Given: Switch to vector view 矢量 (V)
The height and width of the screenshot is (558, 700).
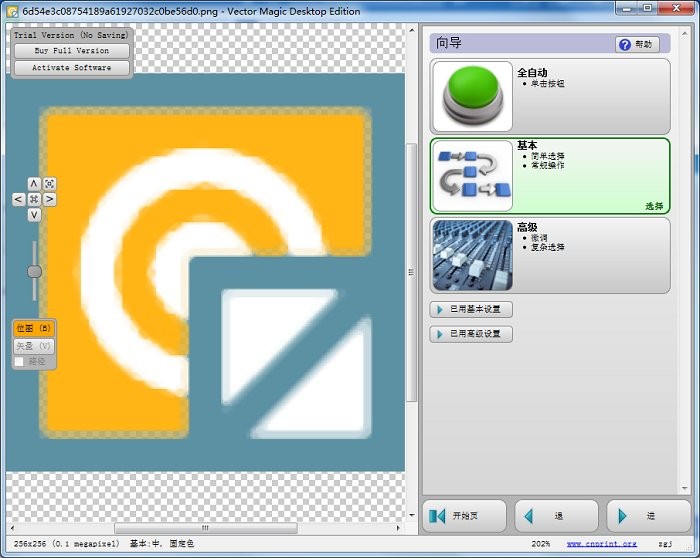Looking at the screenshot, I should (x=33, y=345).
